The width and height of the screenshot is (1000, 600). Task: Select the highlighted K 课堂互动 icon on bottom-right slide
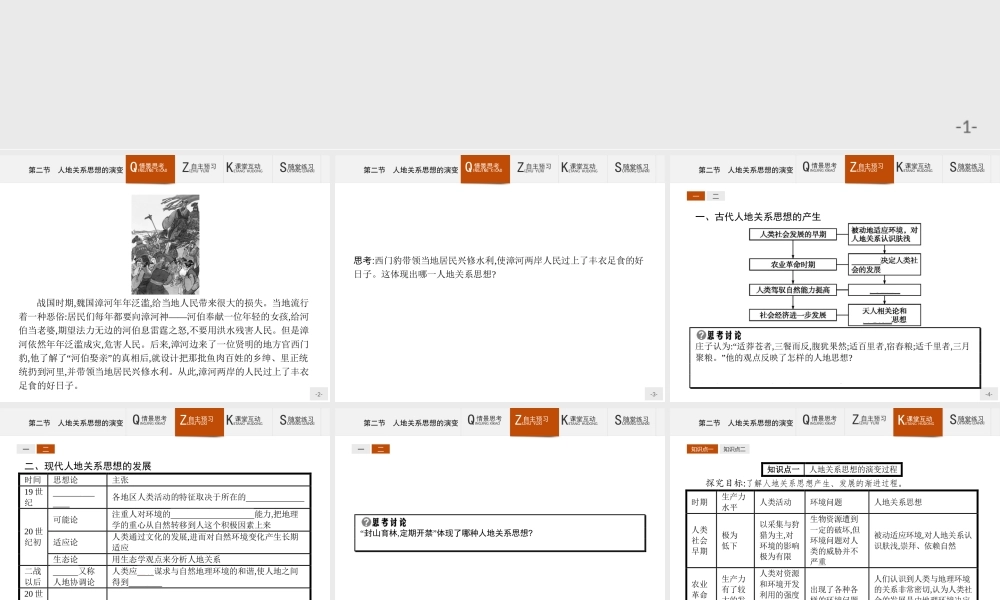coord(917,421)
